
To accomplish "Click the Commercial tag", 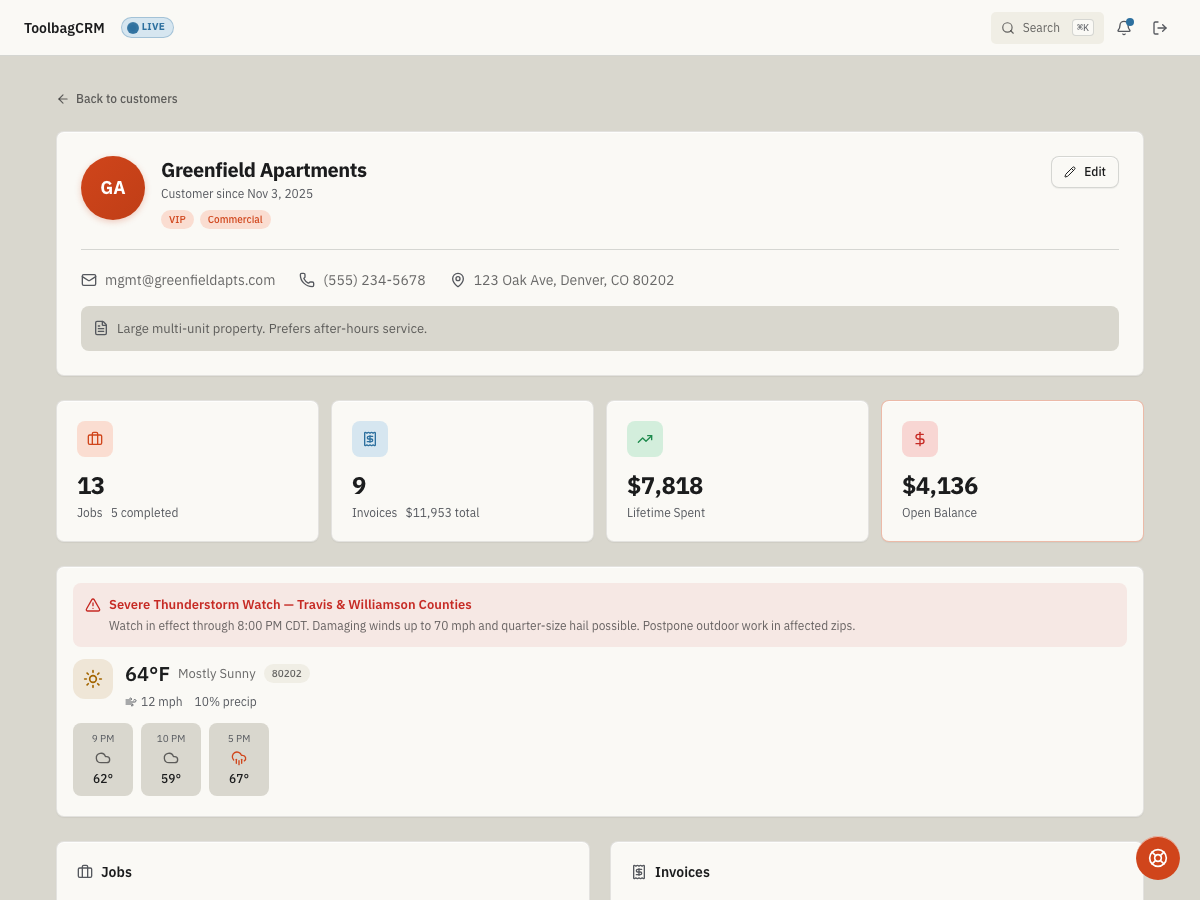I will (235, 220).
